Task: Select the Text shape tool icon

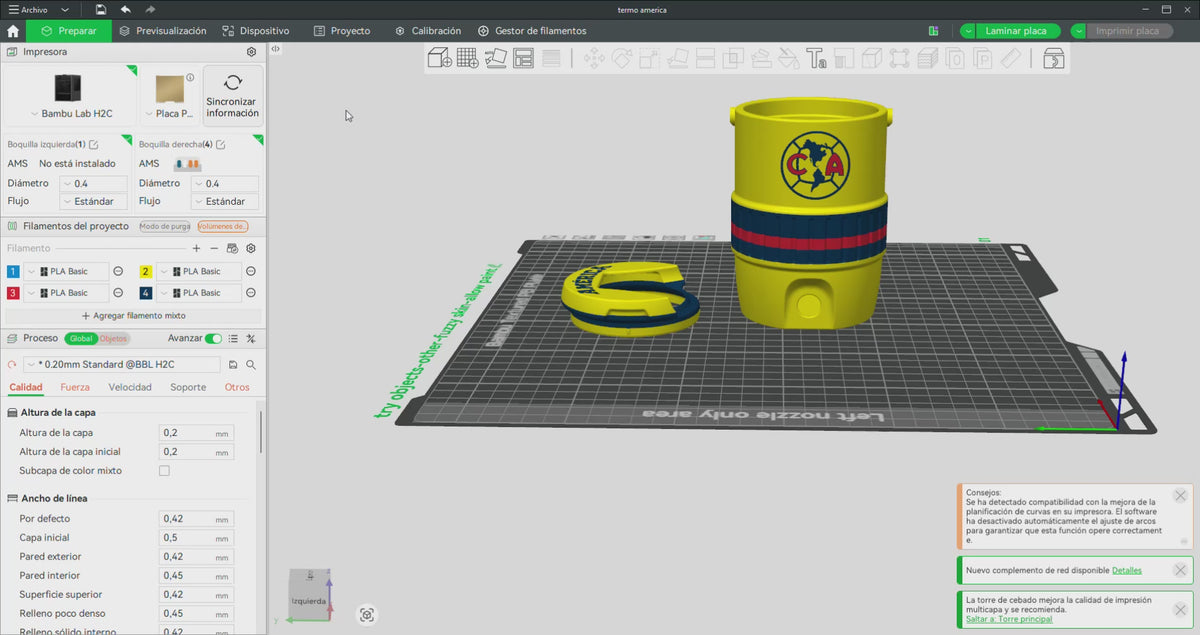Action: tap(816, 58)
